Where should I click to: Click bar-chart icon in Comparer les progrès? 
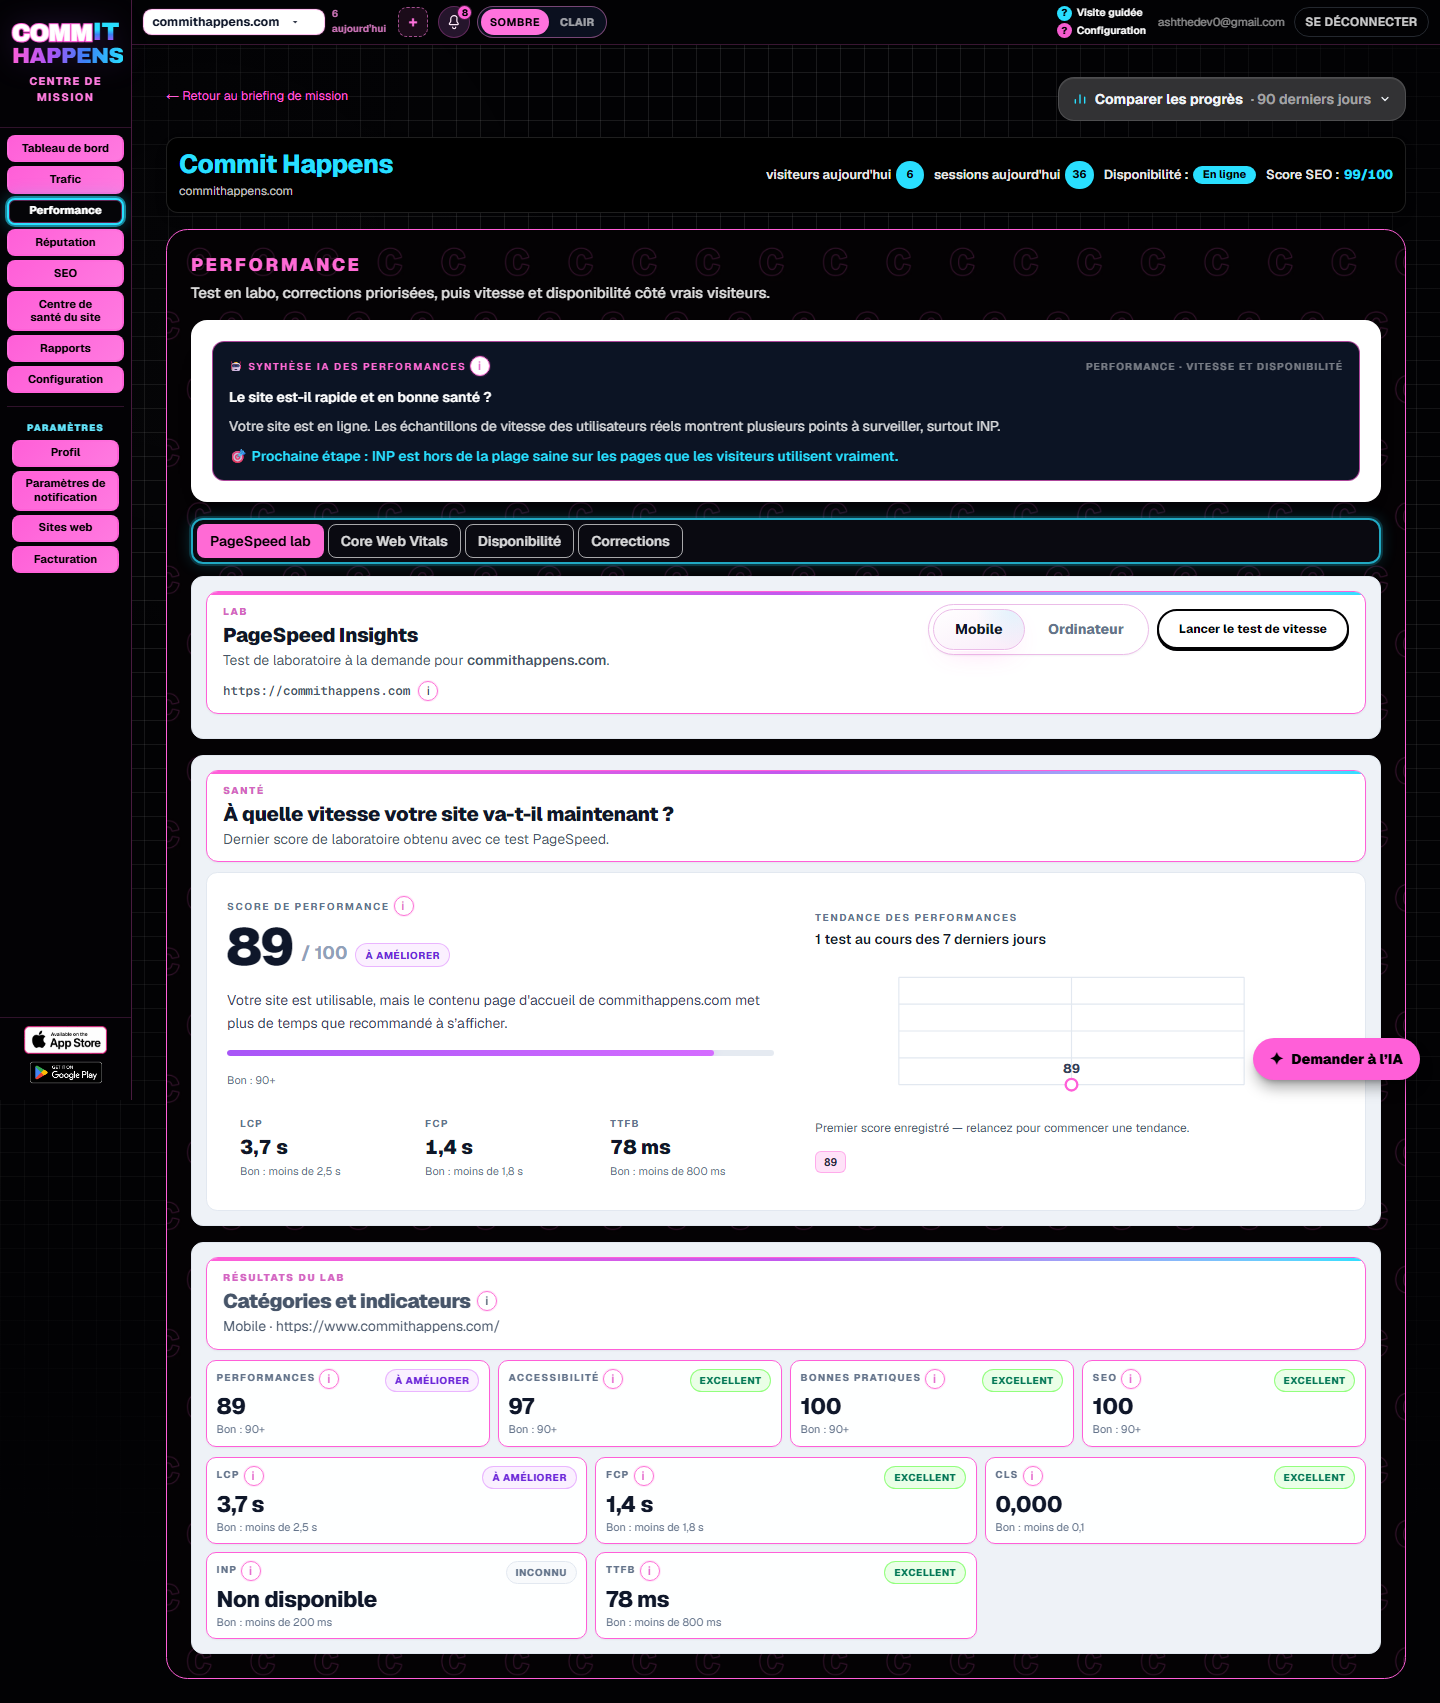tap(1080, 99)
